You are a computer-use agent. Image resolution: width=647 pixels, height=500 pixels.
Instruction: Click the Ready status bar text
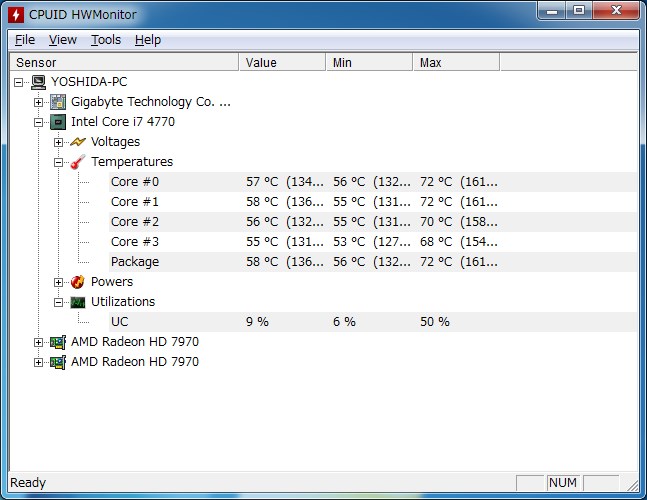[x=28, y=483]
